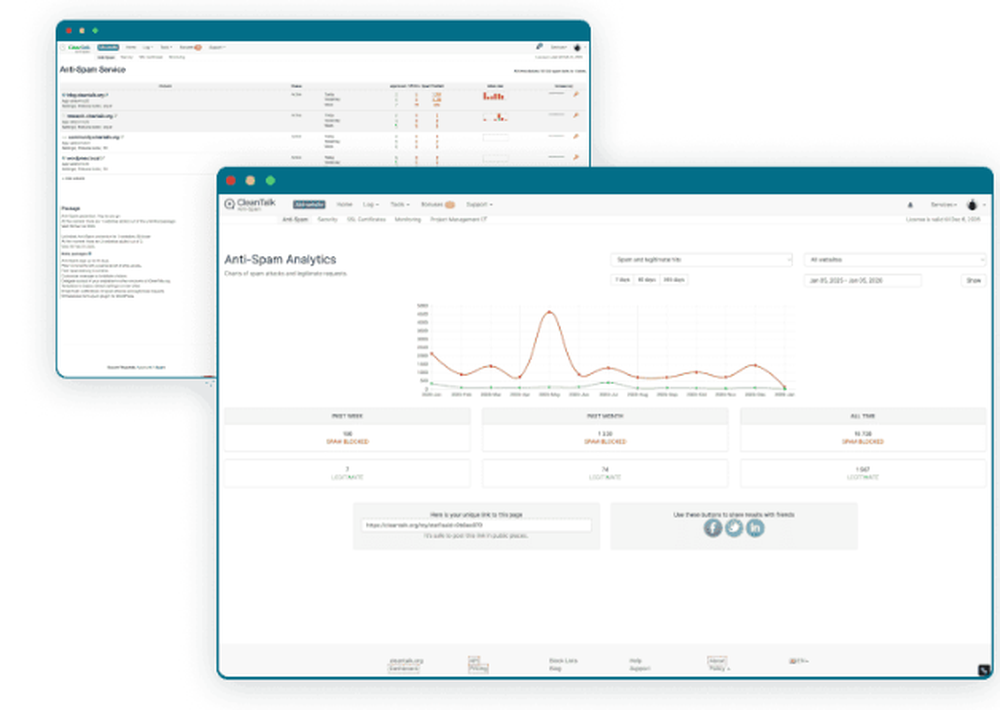
Task: Click the unique page link input field
Action: pyautogui.click(x=477, y=524)
